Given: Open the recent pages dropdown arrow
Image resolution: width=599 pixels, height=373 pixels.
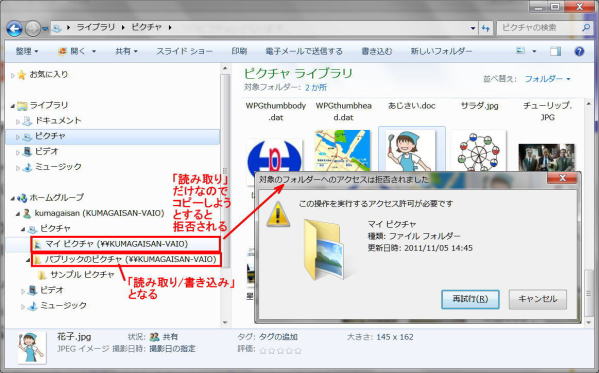Looking at the screenshot, I should [x=45, y=29].
